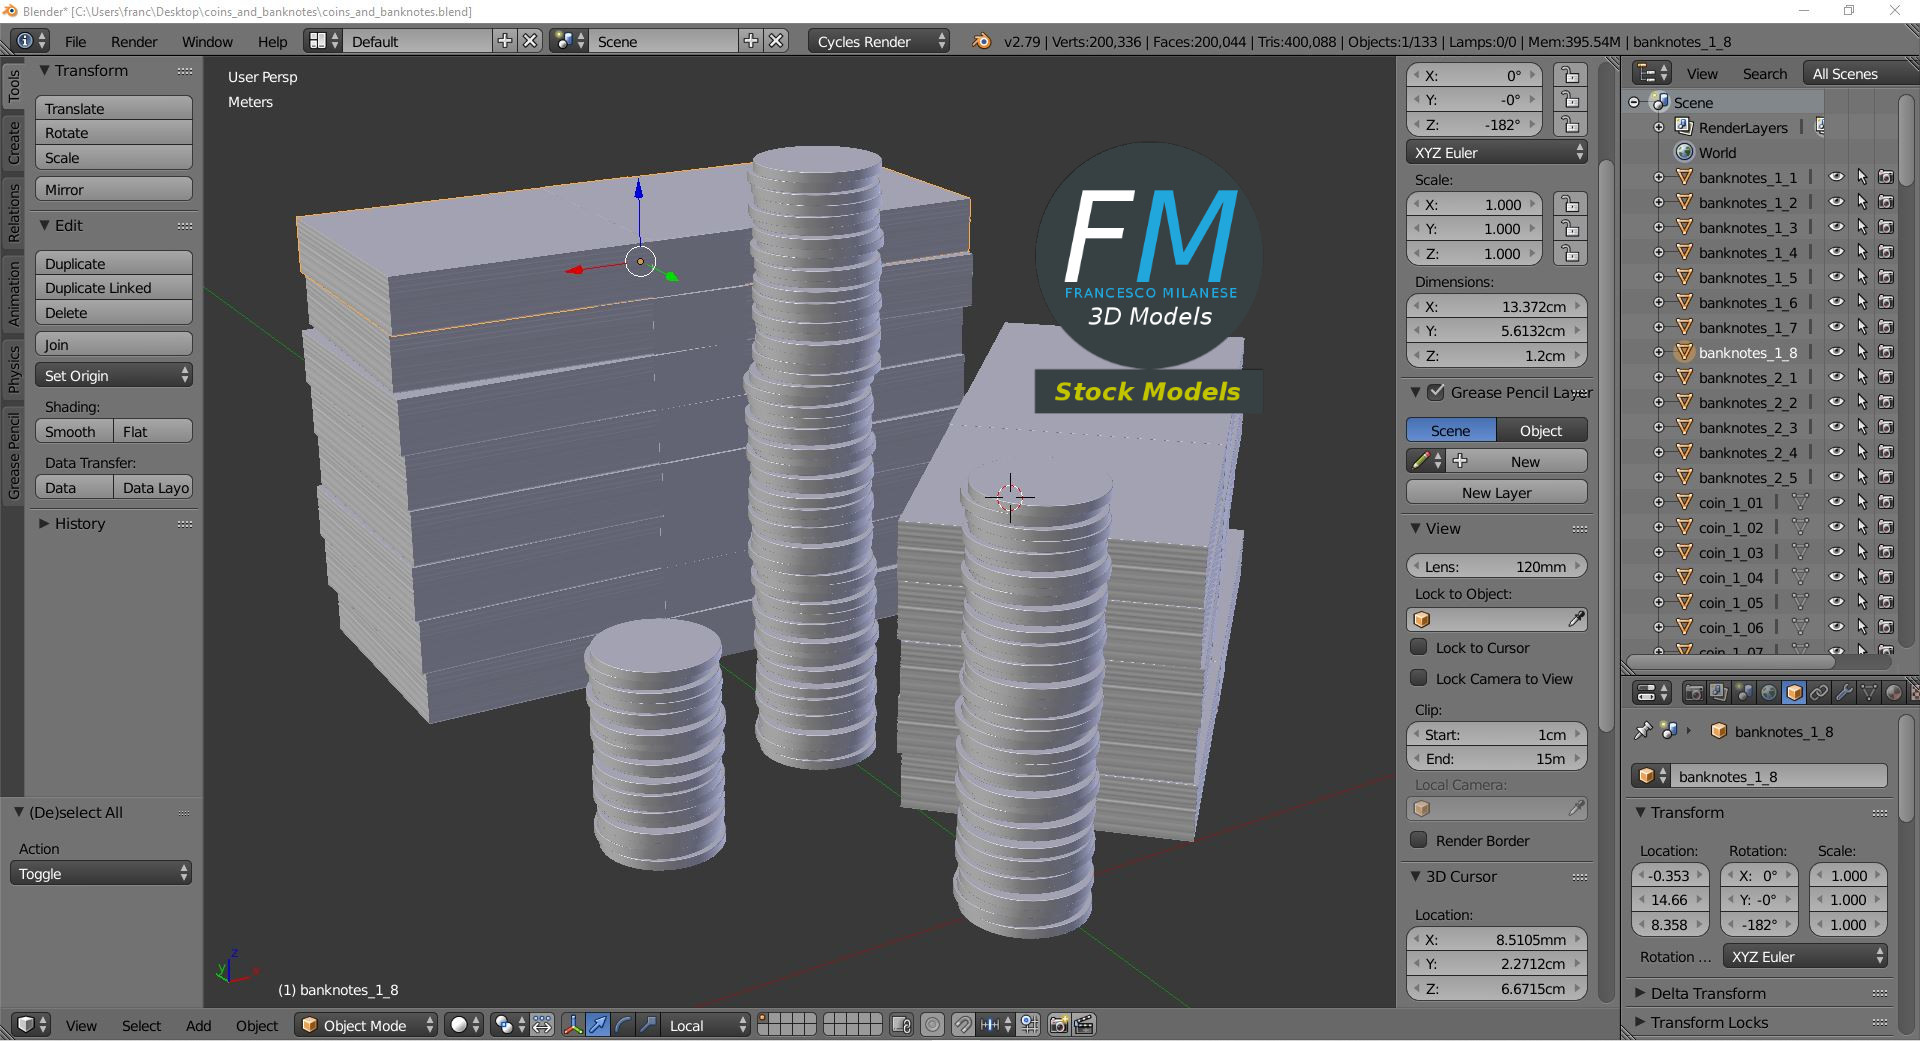The width and height of the screenshot is (1920, 1041).
Task: Open the Object Mode dropdown
Action: pyautogui.click(x=366, y=1025)
